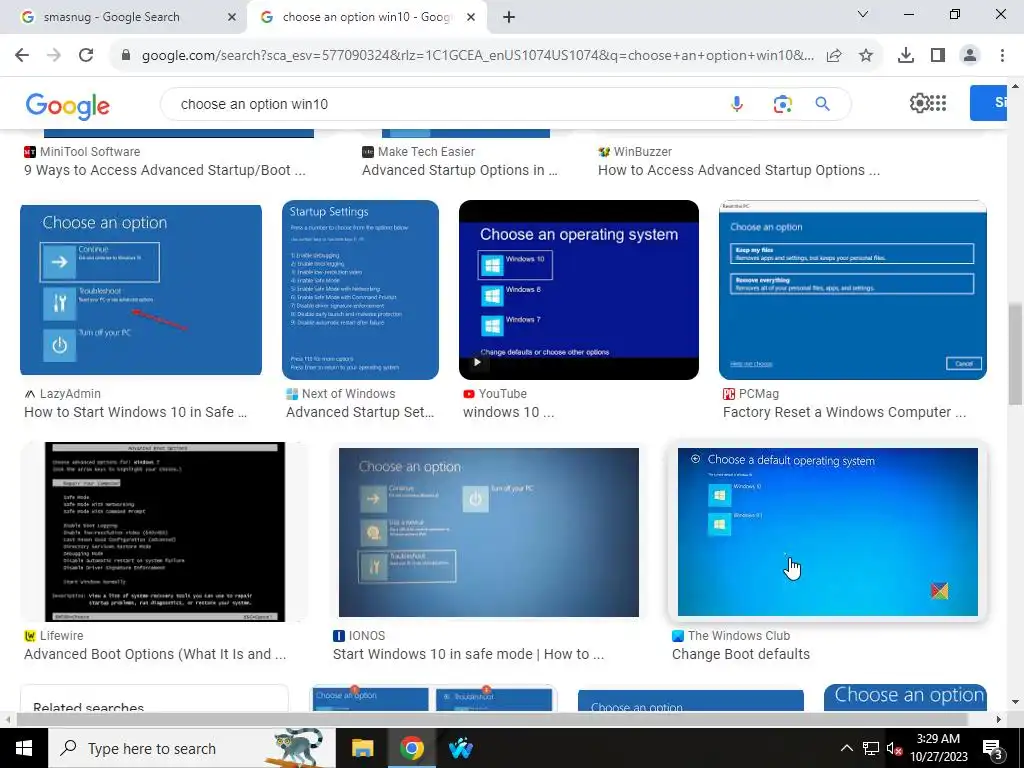Open Advanced Startup Set... link
This screenshot has height=768, width=1024.
[x=360, y=413]
